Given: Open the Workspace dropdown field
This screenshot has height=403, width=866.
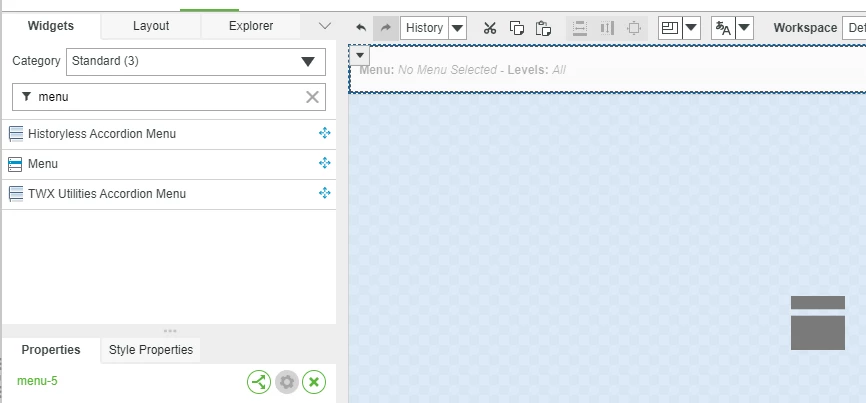Looking at the screenshot, I should pyautogui.click(x=854, y=28).
